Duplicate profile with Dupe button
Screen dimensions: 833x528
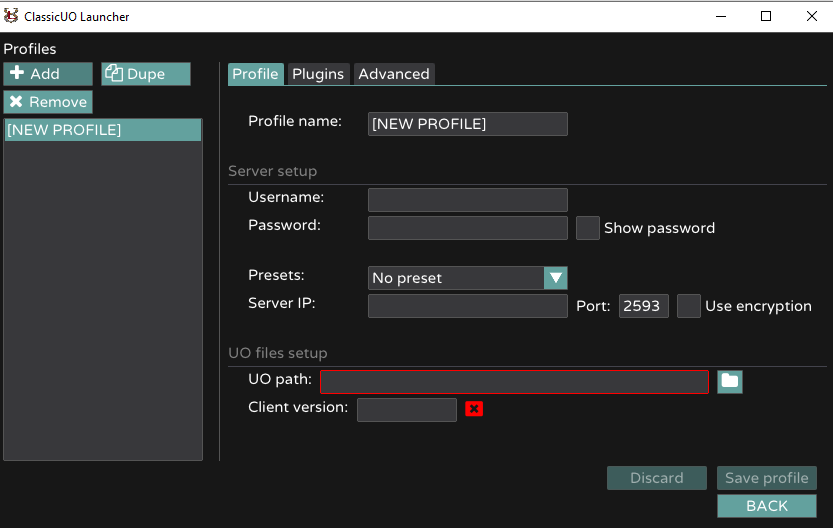(x=146, y=74)
